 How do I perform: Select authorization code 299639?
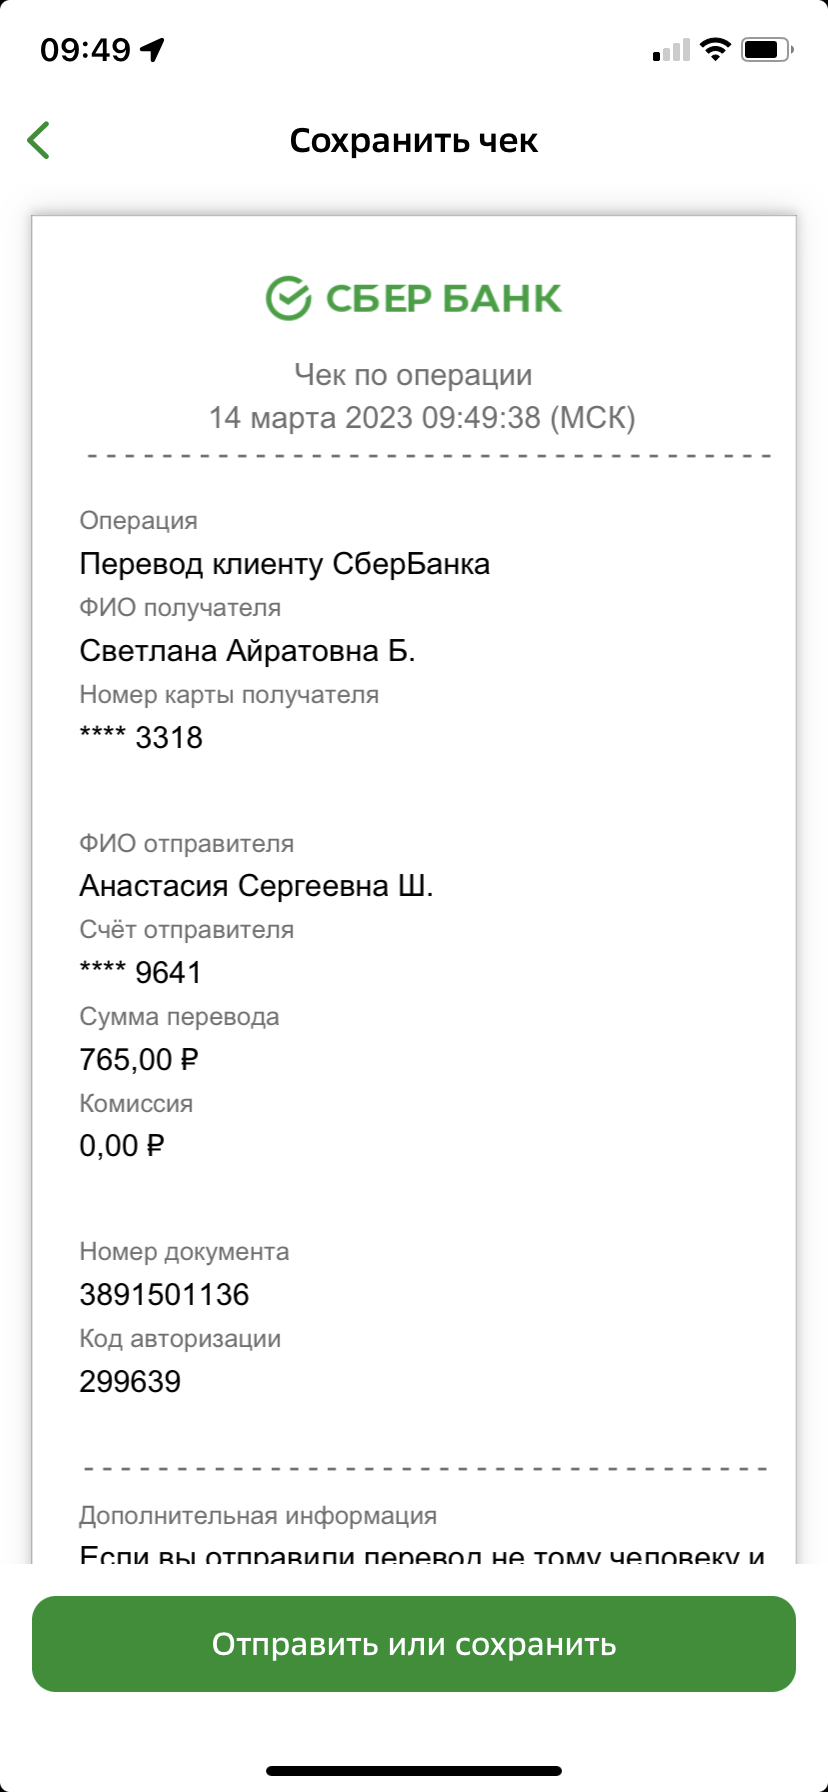[130, 1382]
